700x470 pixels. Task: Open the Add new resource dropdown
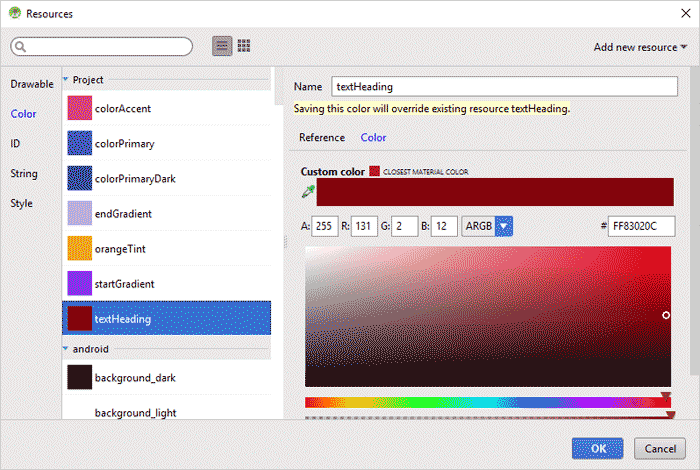pos(640,47)
